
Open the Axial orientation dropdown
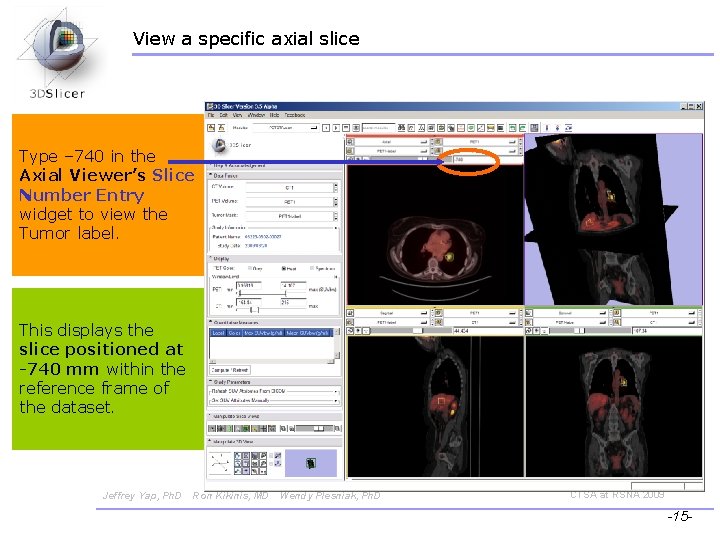point(391,142)
